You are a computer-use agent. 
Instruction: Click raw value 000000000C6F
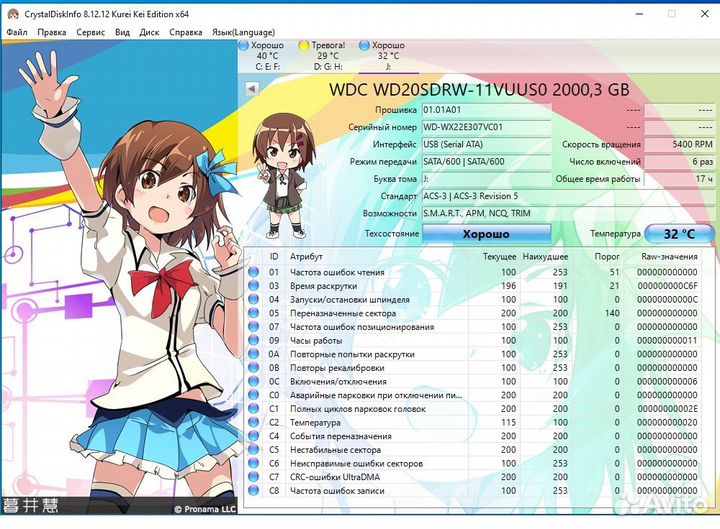[667, 286]
